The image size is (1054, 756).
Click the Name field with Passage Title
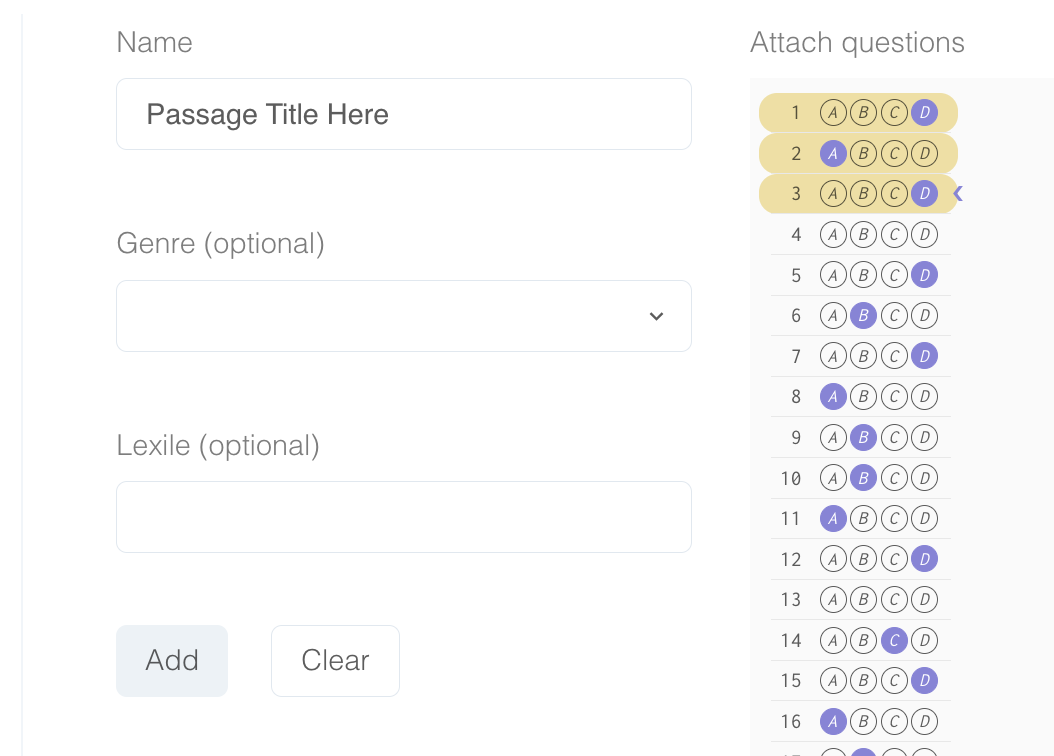404,114
